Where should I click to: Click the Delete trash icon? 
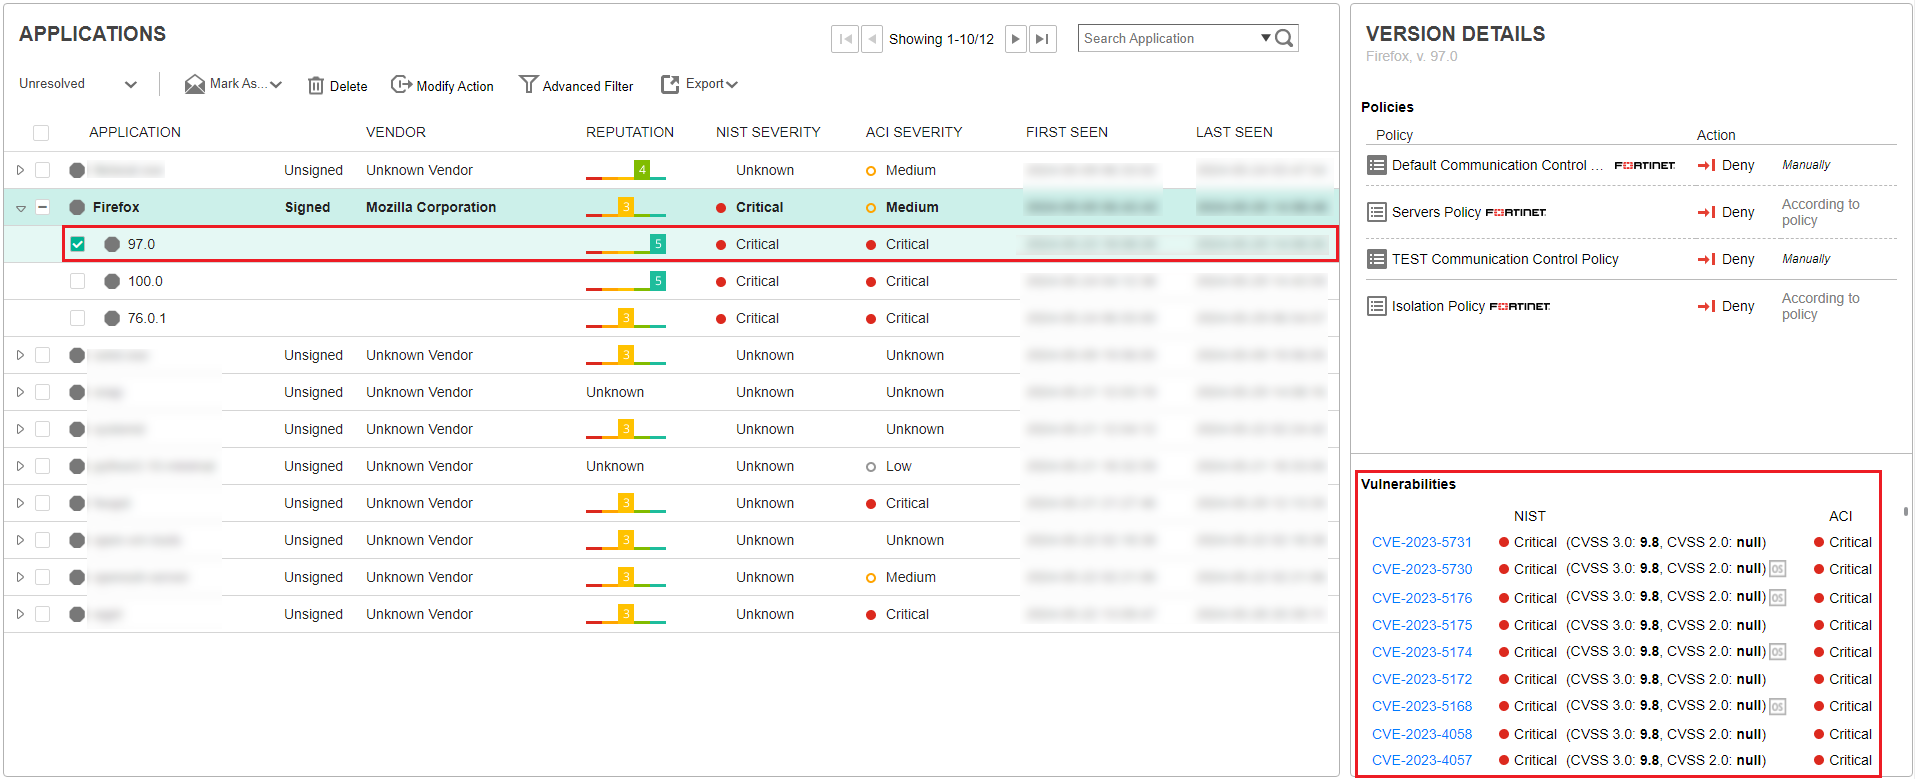[316, 85]
